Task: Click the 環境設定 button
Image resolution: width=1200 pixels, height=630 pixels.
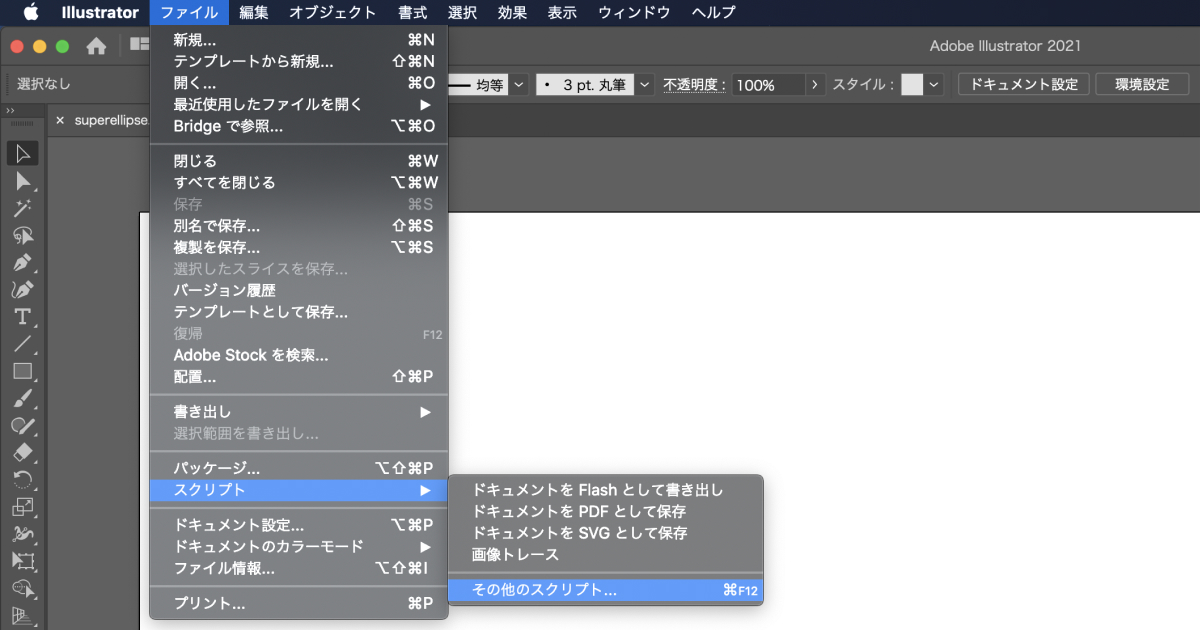Action: click(1142, 84)
